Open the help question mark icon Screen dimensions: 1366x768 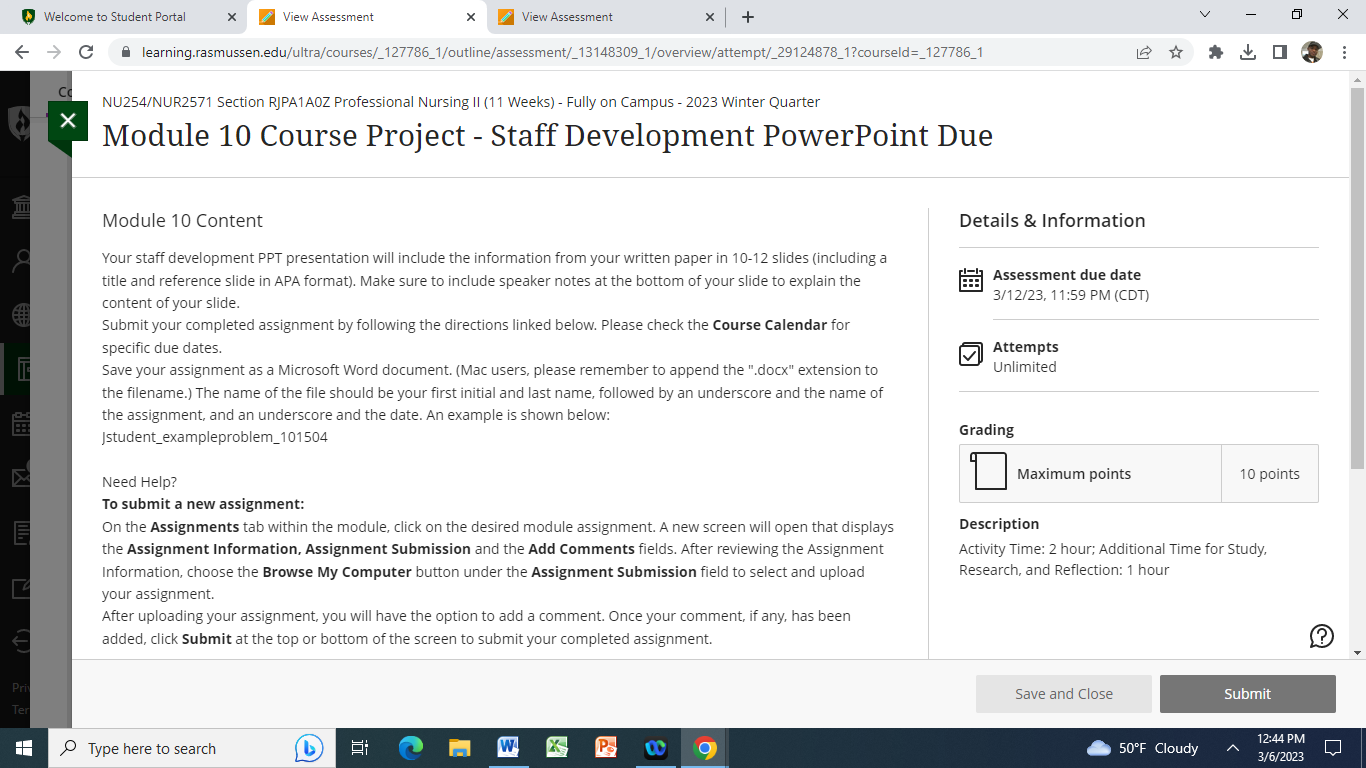click(x=1322, y=636)
